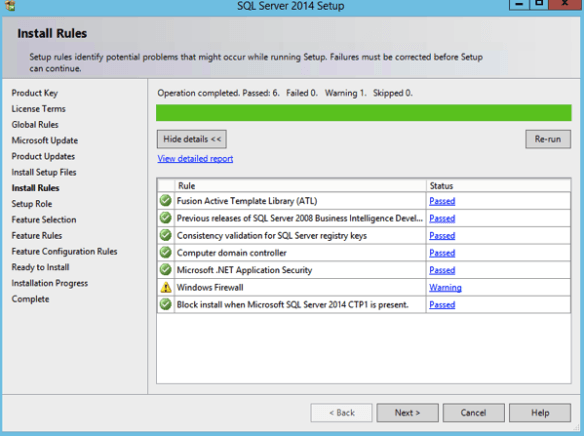Open setup Help

[540, 413]
